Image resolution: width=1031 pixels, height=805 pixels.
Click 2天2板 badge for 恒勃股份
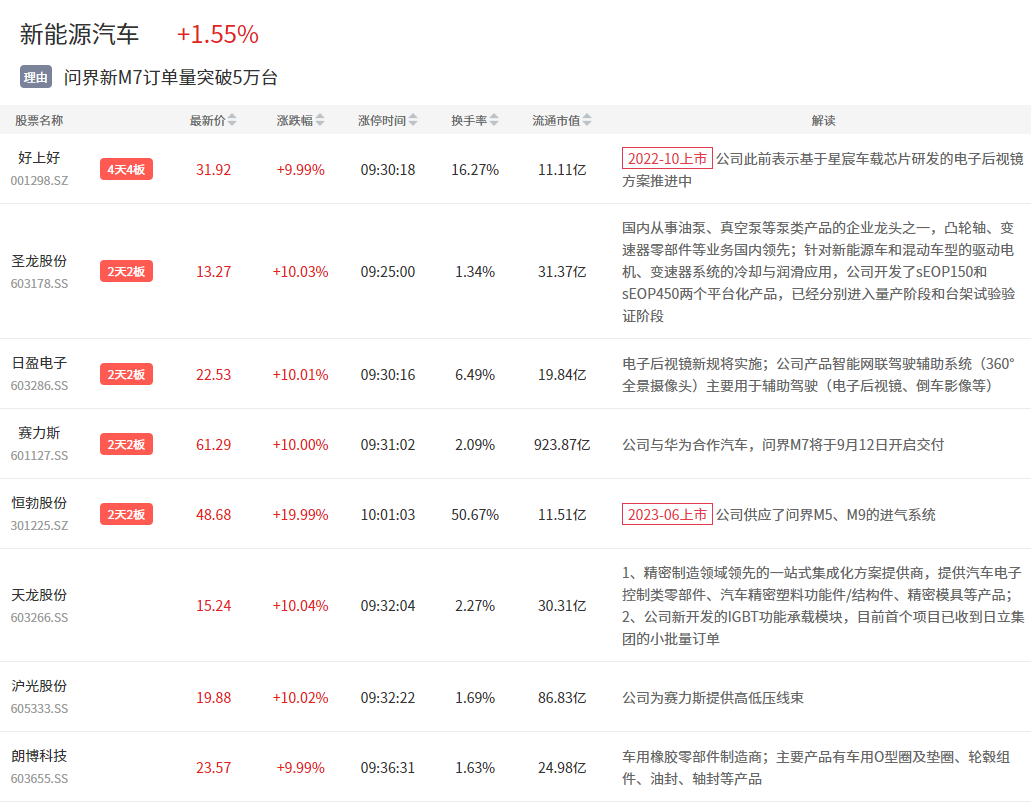click(126, 514)
